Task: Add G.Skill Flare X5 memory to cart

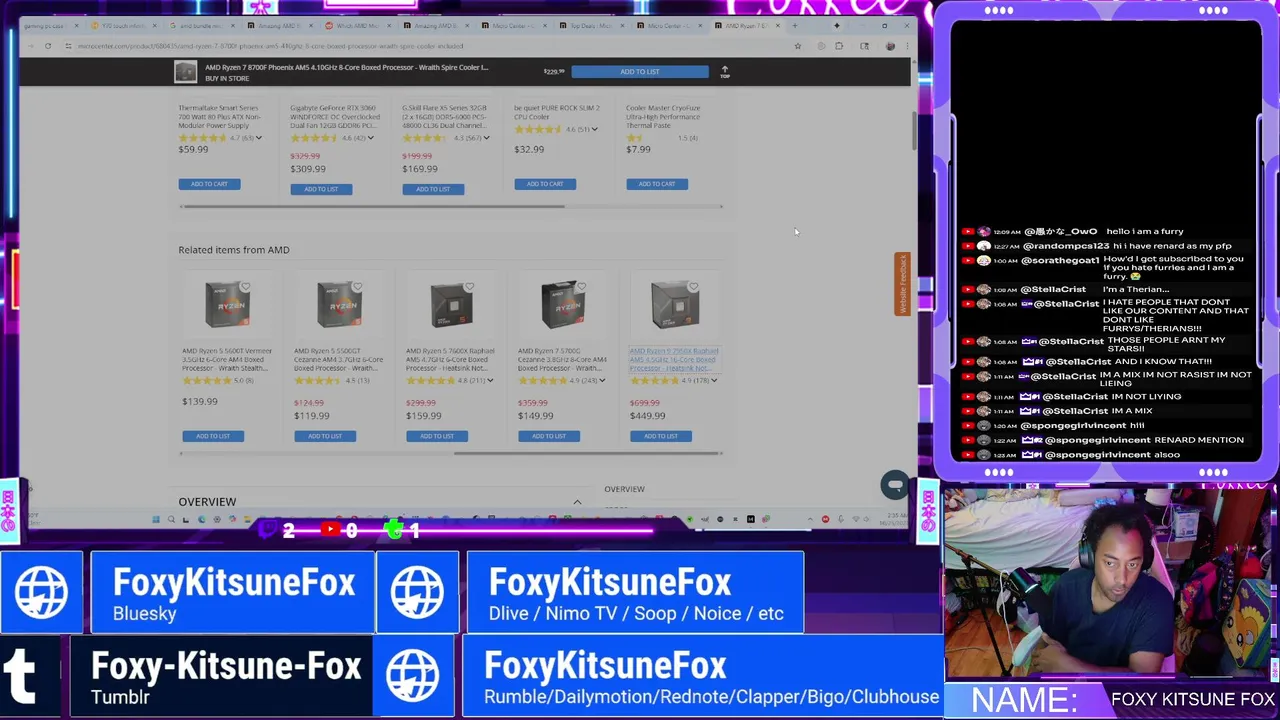Action: click(x=433, y=189)
